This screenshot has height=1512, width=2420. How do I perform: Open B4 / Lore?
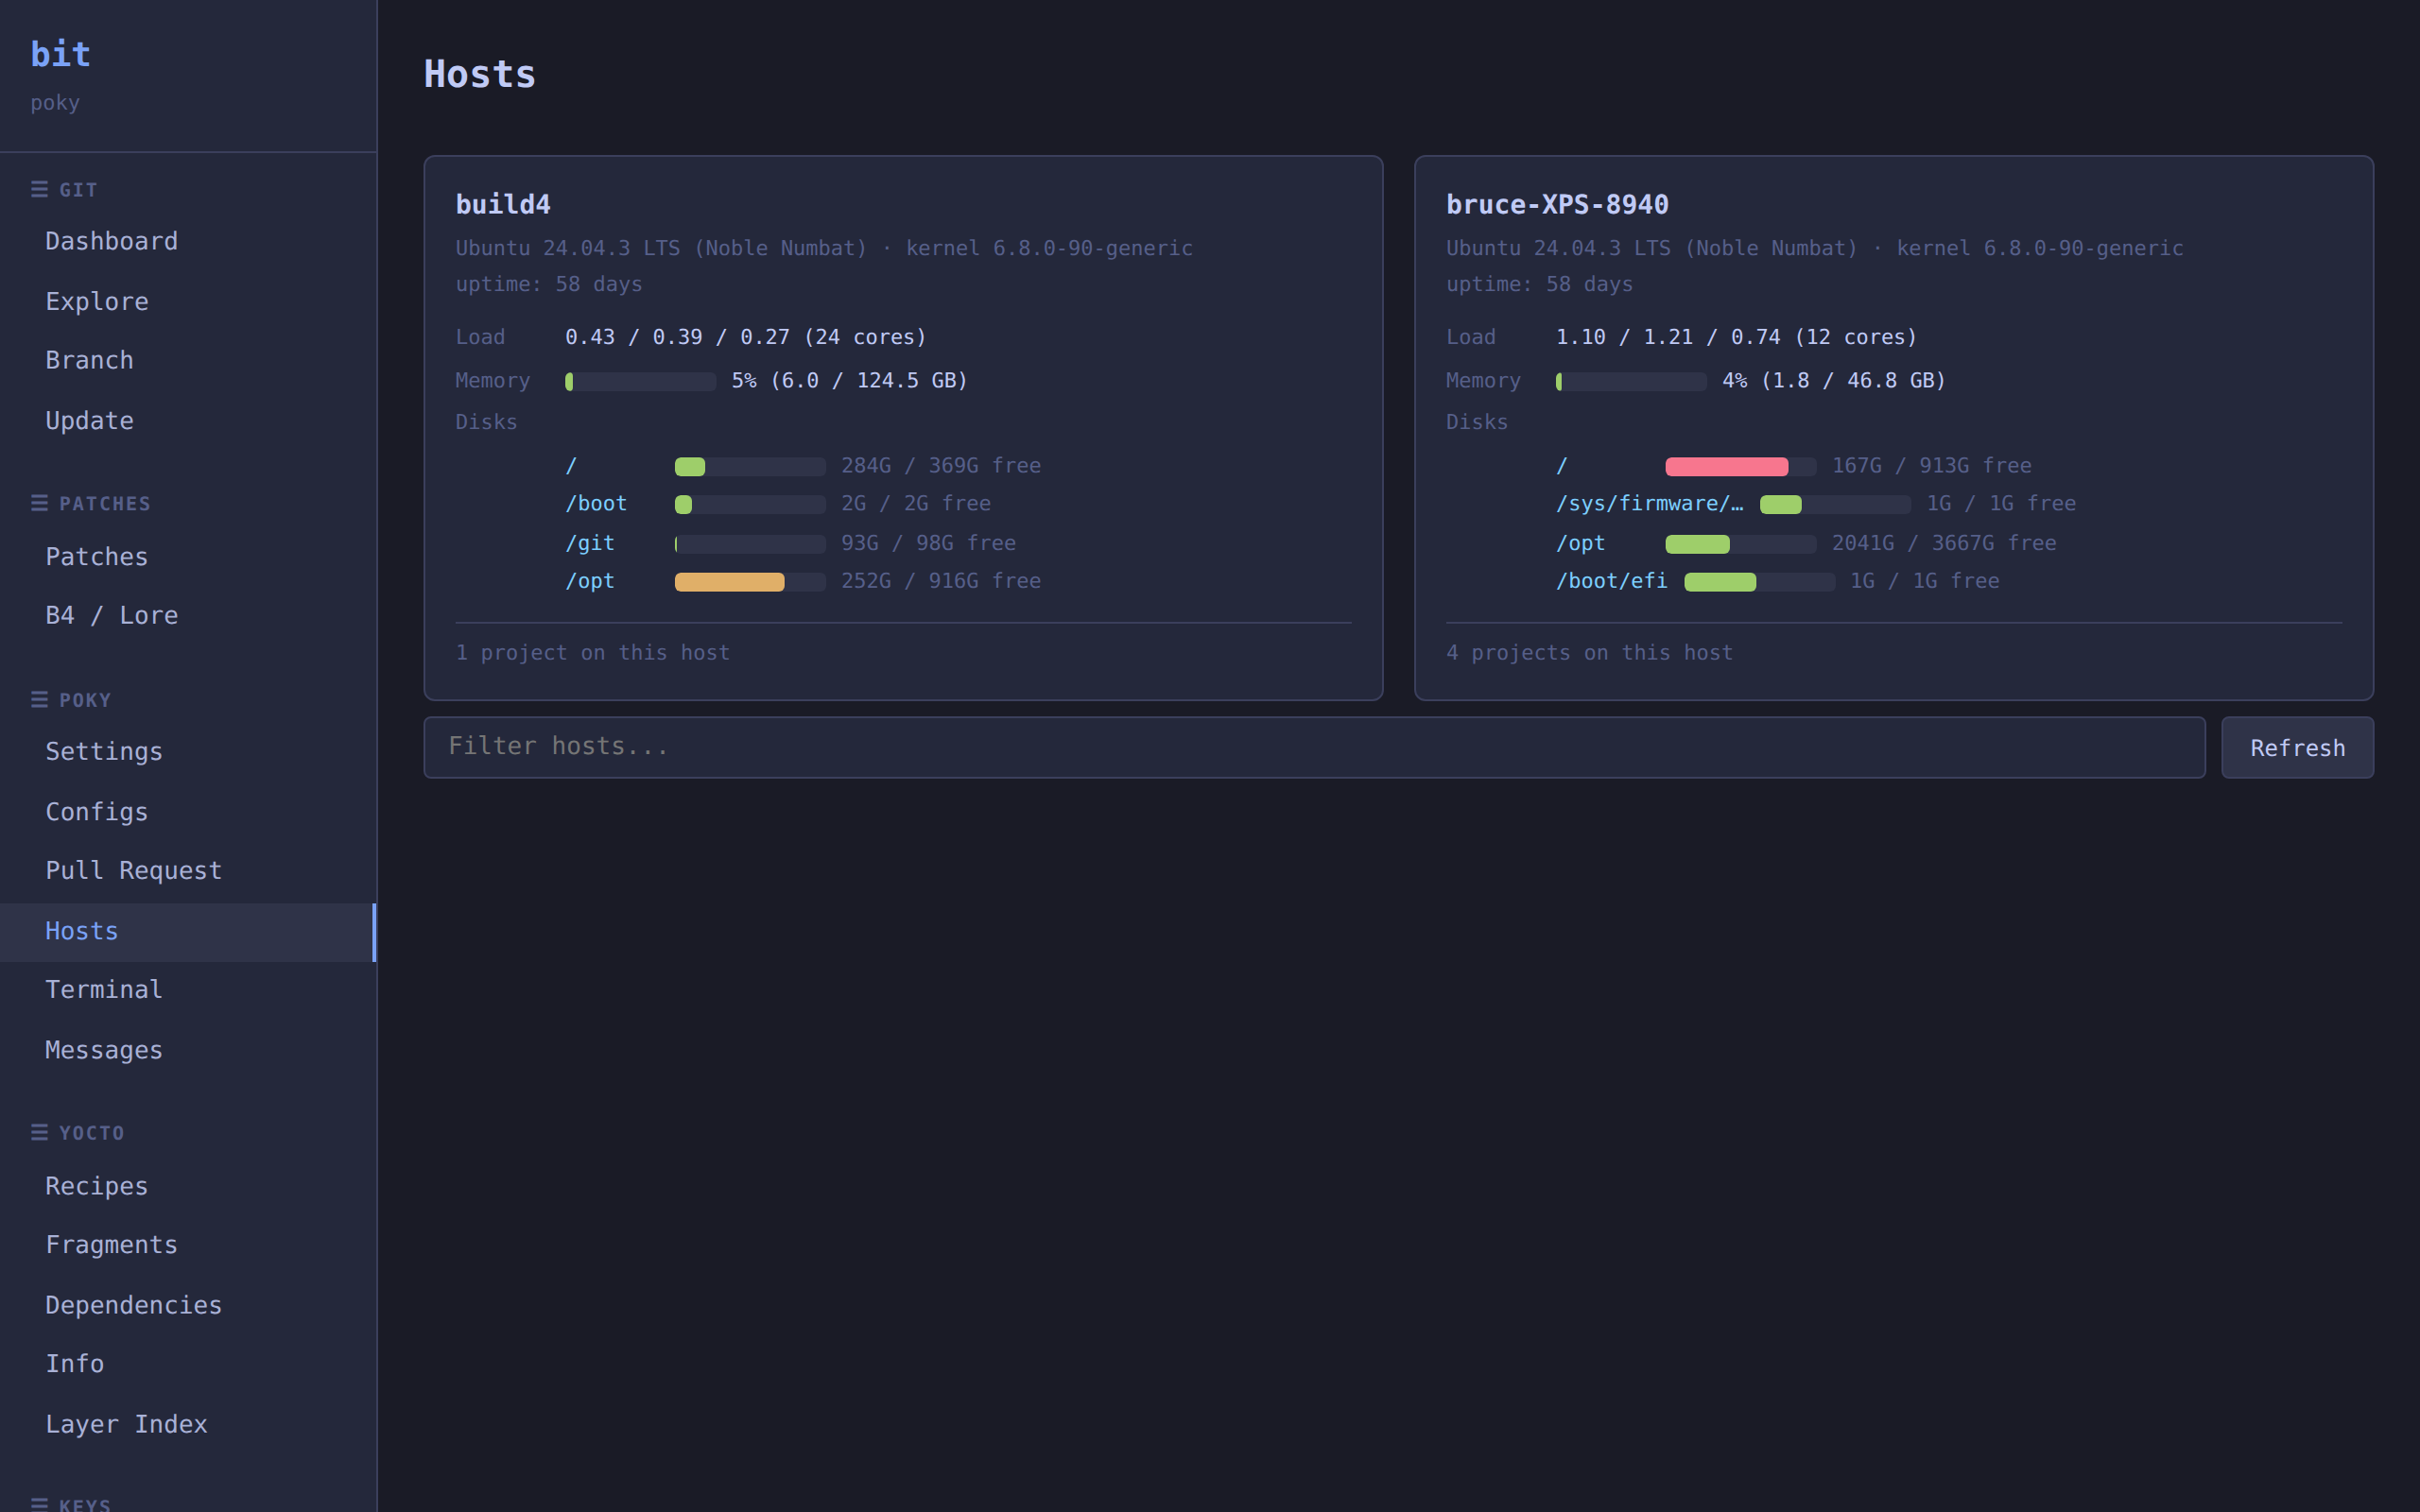(188, 615)
